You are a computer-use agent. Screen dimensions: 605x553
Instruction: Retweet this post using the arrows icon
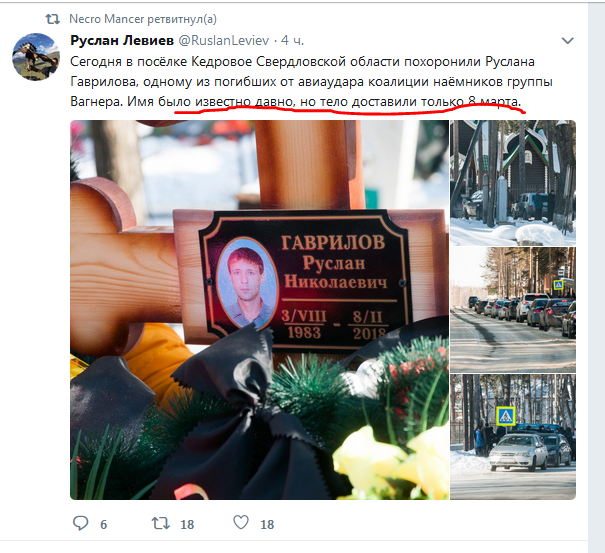tap(161, 523)
